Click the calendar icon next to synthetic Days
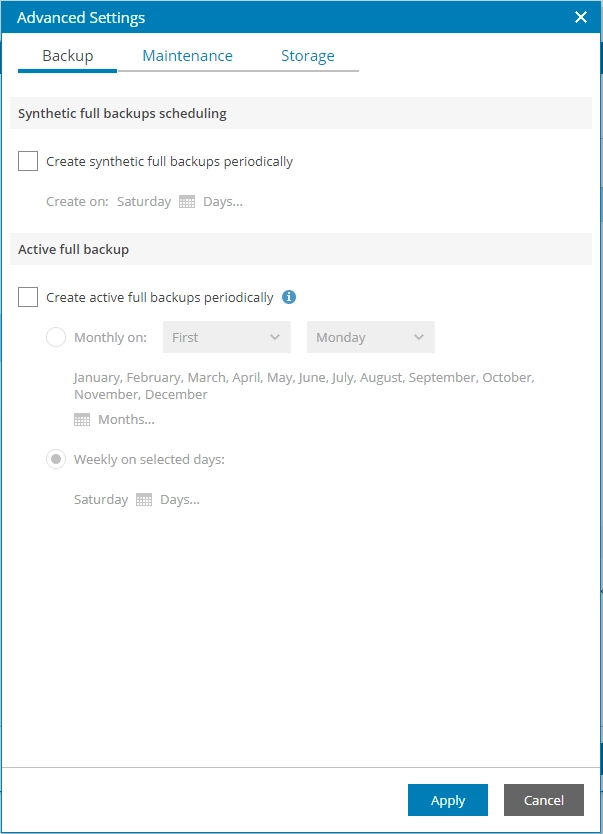 click(187, 201)
